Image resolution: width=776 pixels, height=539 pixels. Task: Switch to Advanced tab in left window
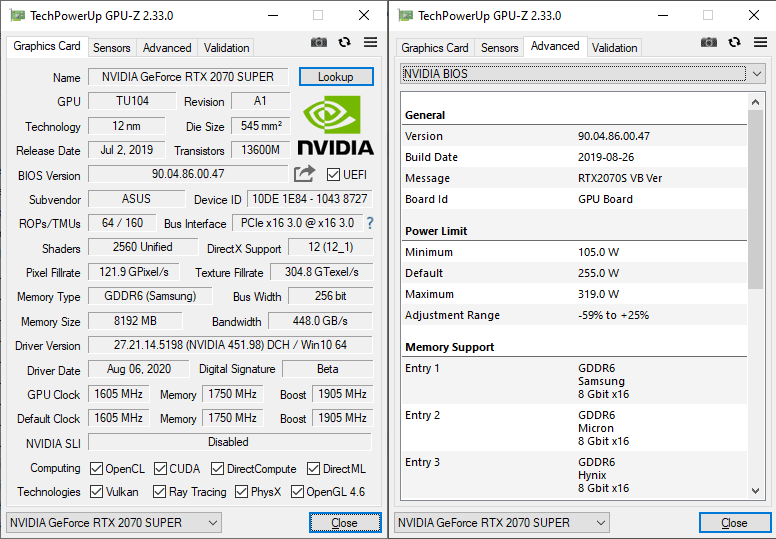(167, 48)
